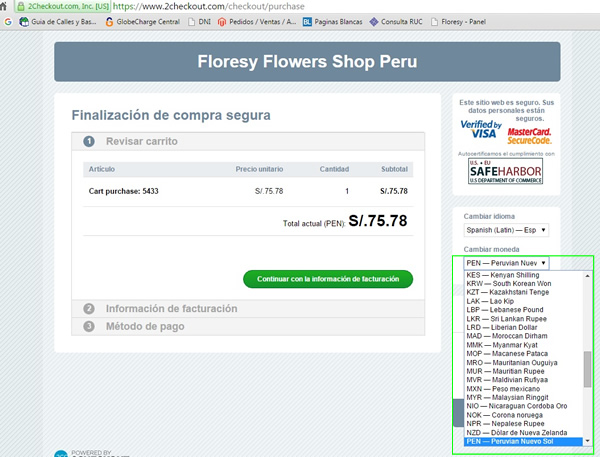Select LBP — Lebanese Pound
The image size is (600, 457).
click(x=523, y=310)
